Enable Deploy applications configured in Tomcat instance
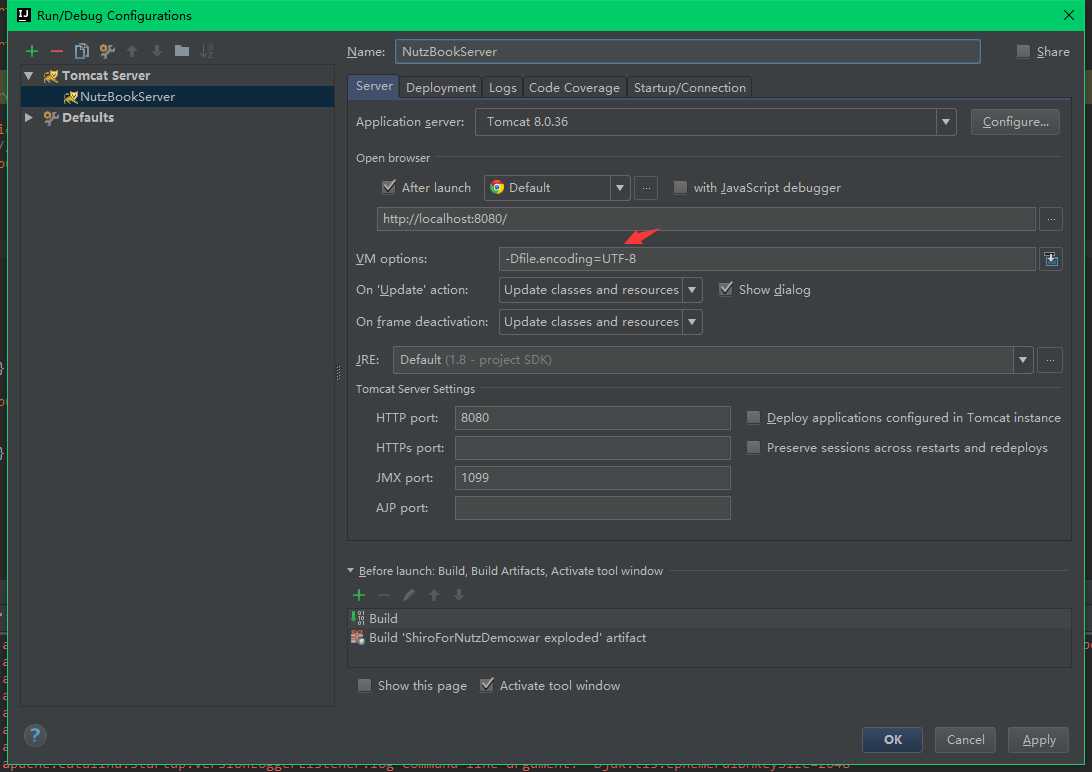 [x=754, y=417]
